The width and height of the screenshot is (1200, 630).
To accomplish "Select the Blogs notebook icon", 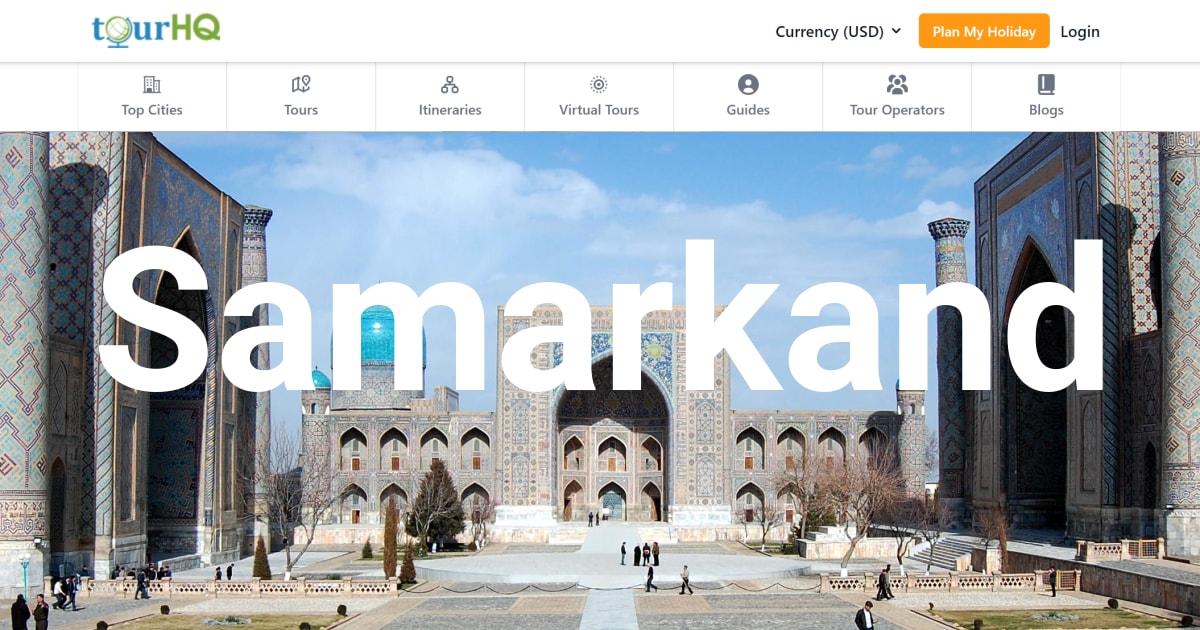I will tap(1046, 84).
